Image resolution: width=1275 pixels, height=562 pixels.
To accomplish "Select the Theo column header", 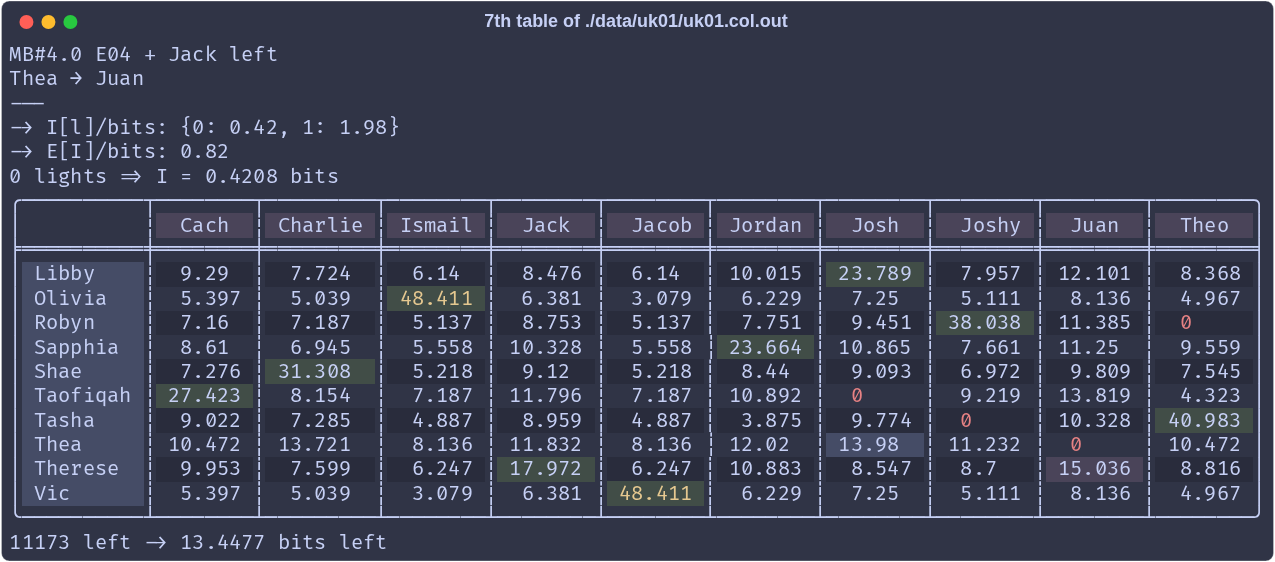I will [1204, 225].
